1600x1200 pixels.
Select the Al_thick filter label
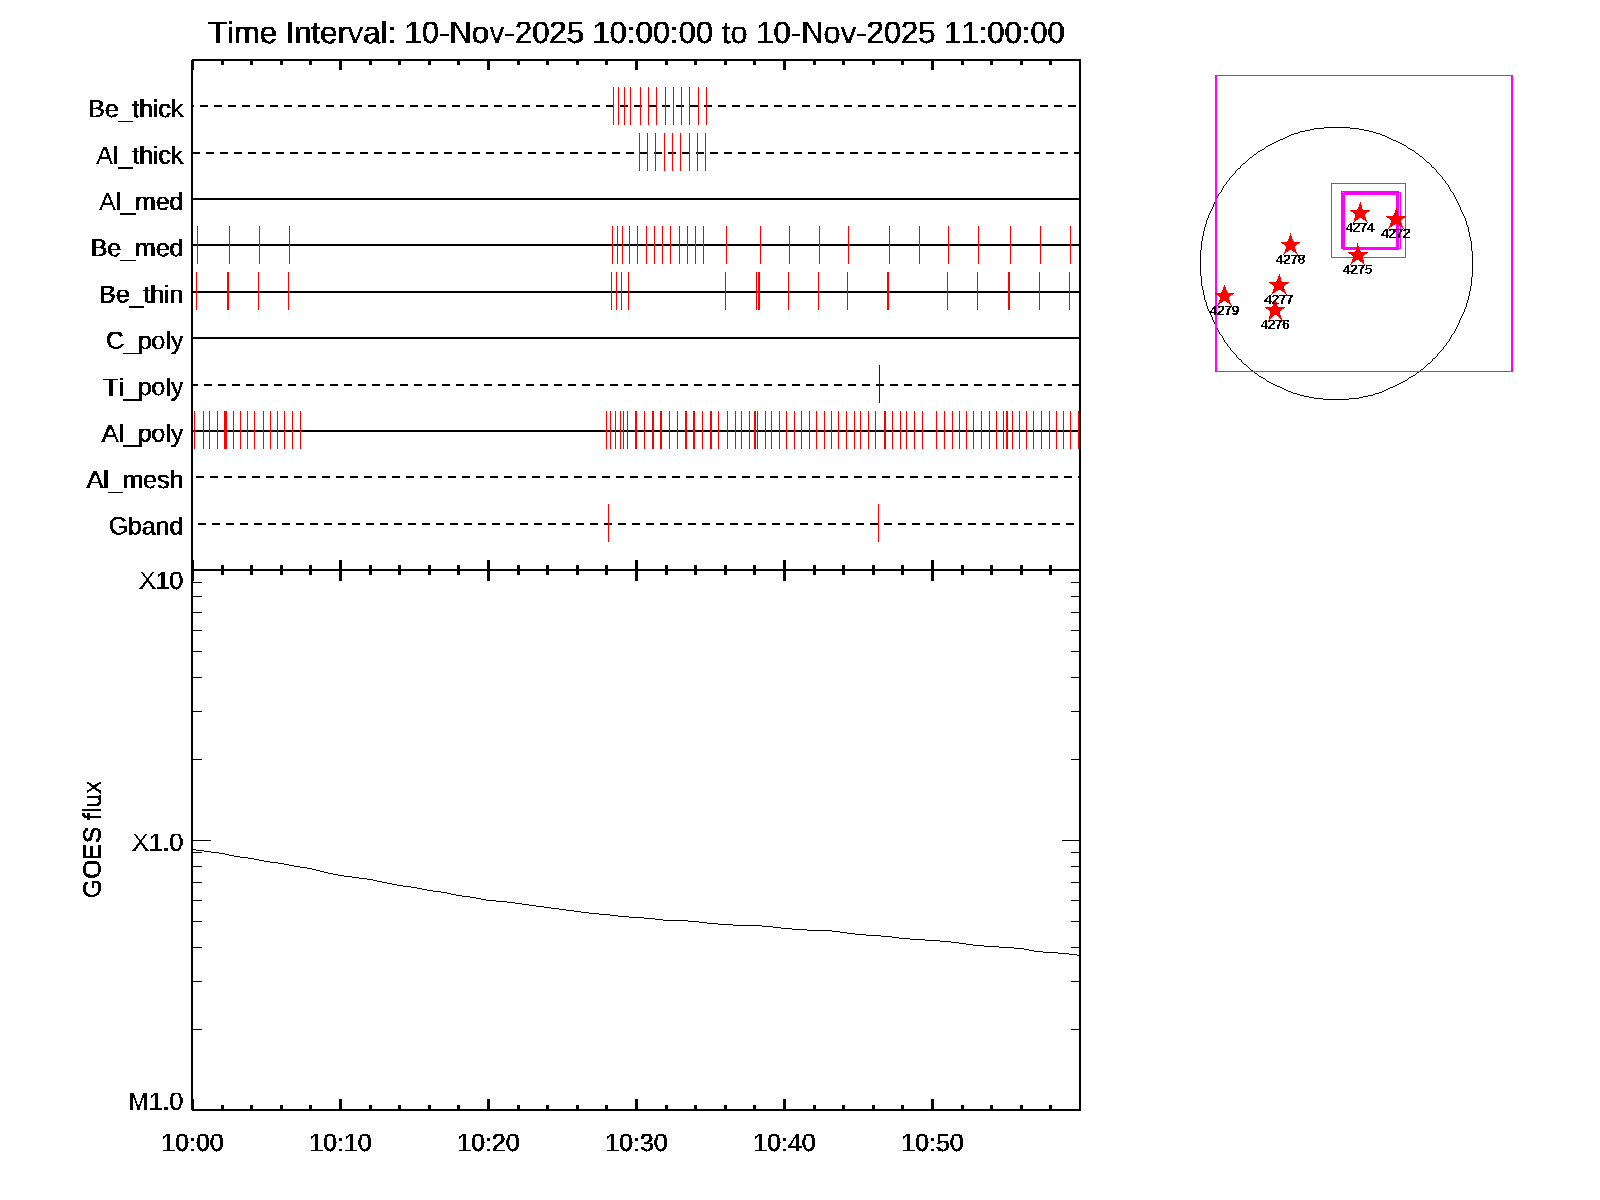click(140, 156)
